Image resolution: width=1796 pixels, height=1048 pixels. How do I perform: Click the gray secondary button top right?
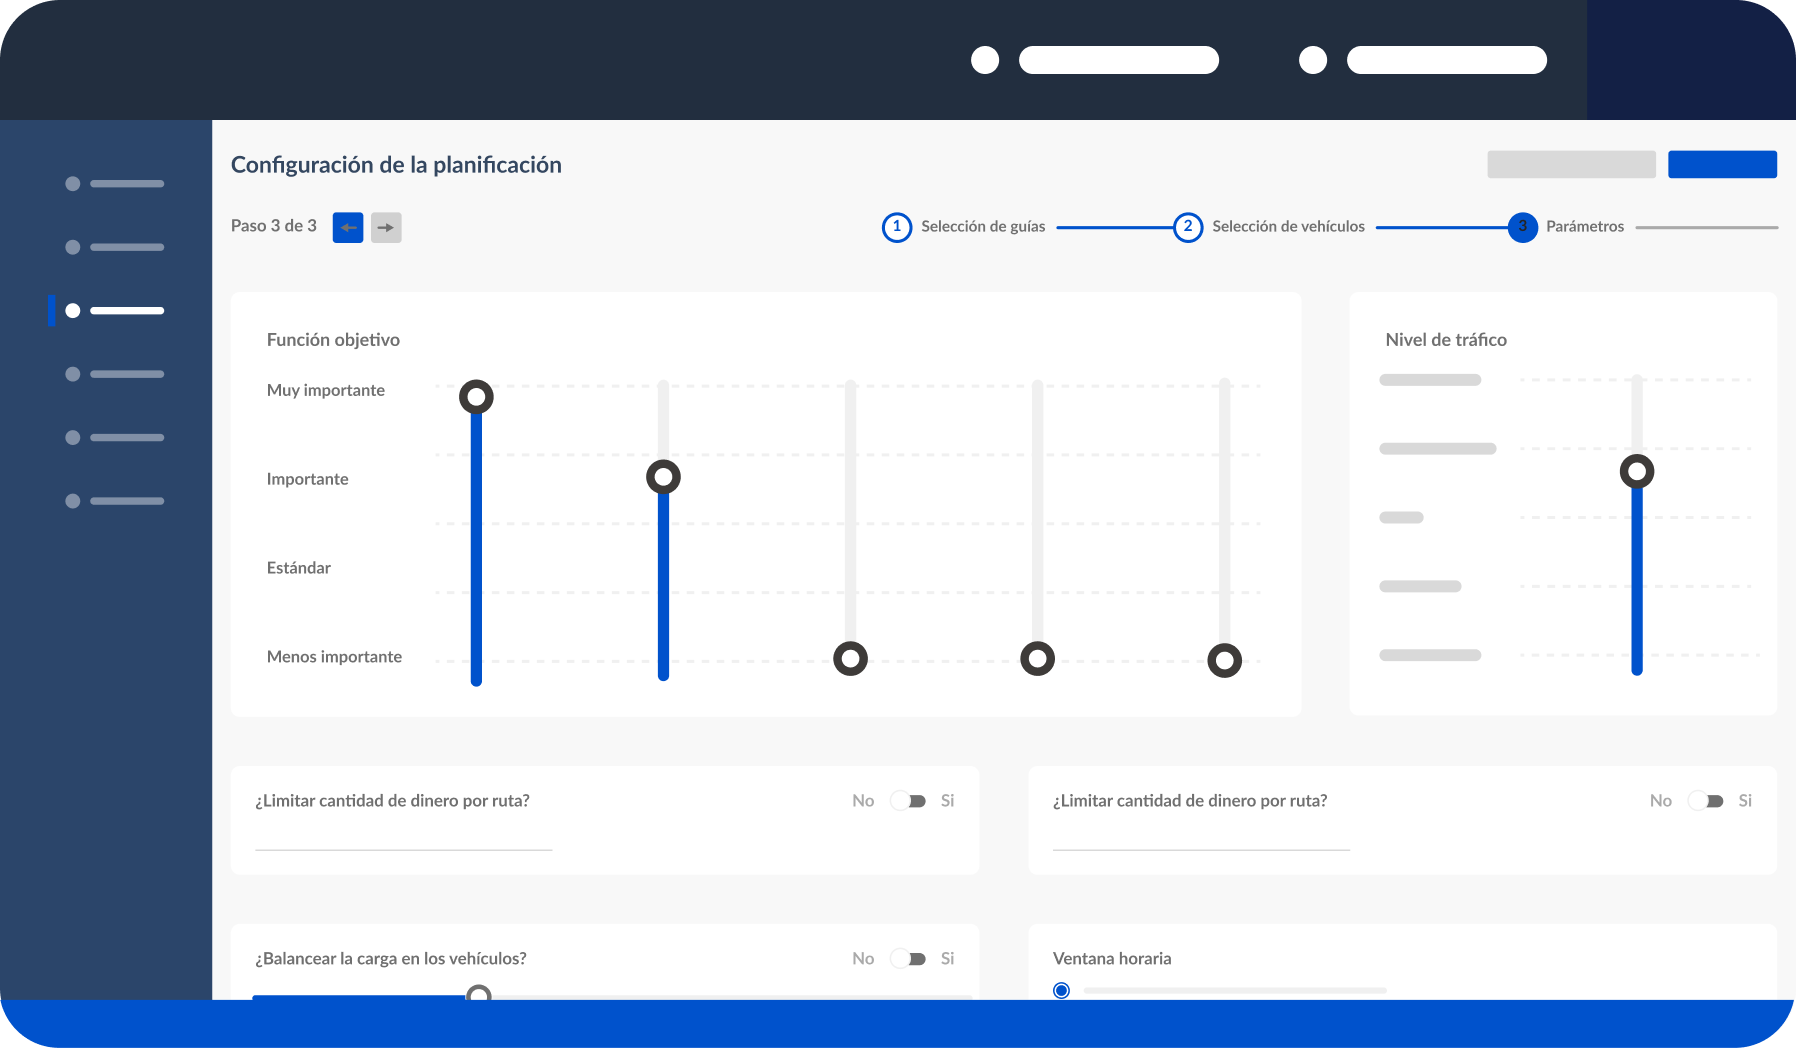1571,165
